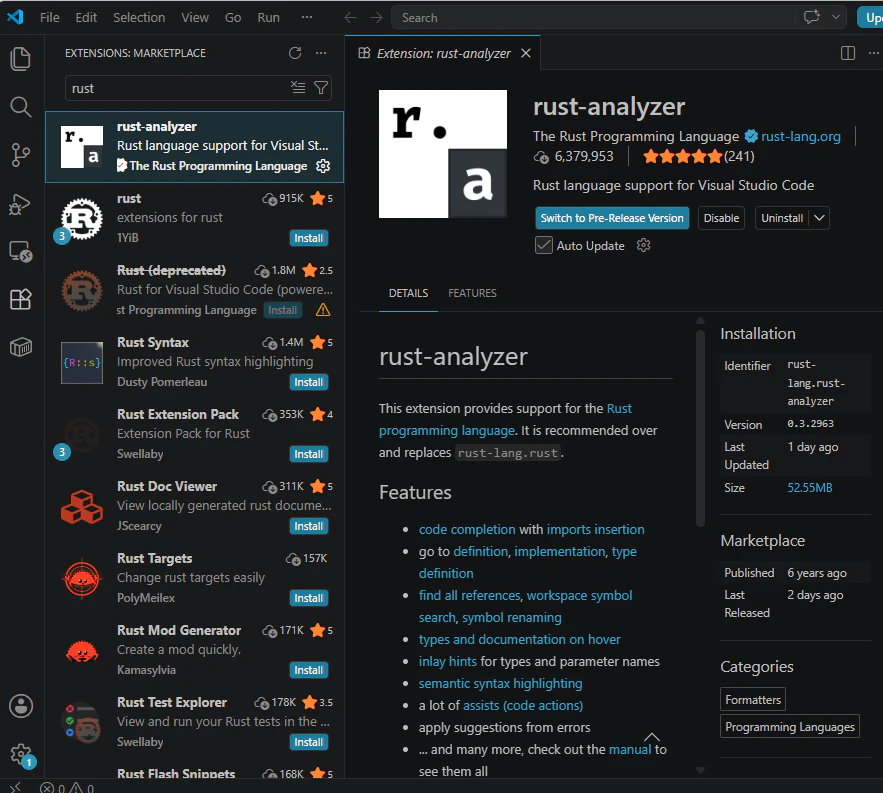The height and width of the screenshot is (793, 883).
Task: Open the rust-lang.org publisher link
Action: (801, 136)
